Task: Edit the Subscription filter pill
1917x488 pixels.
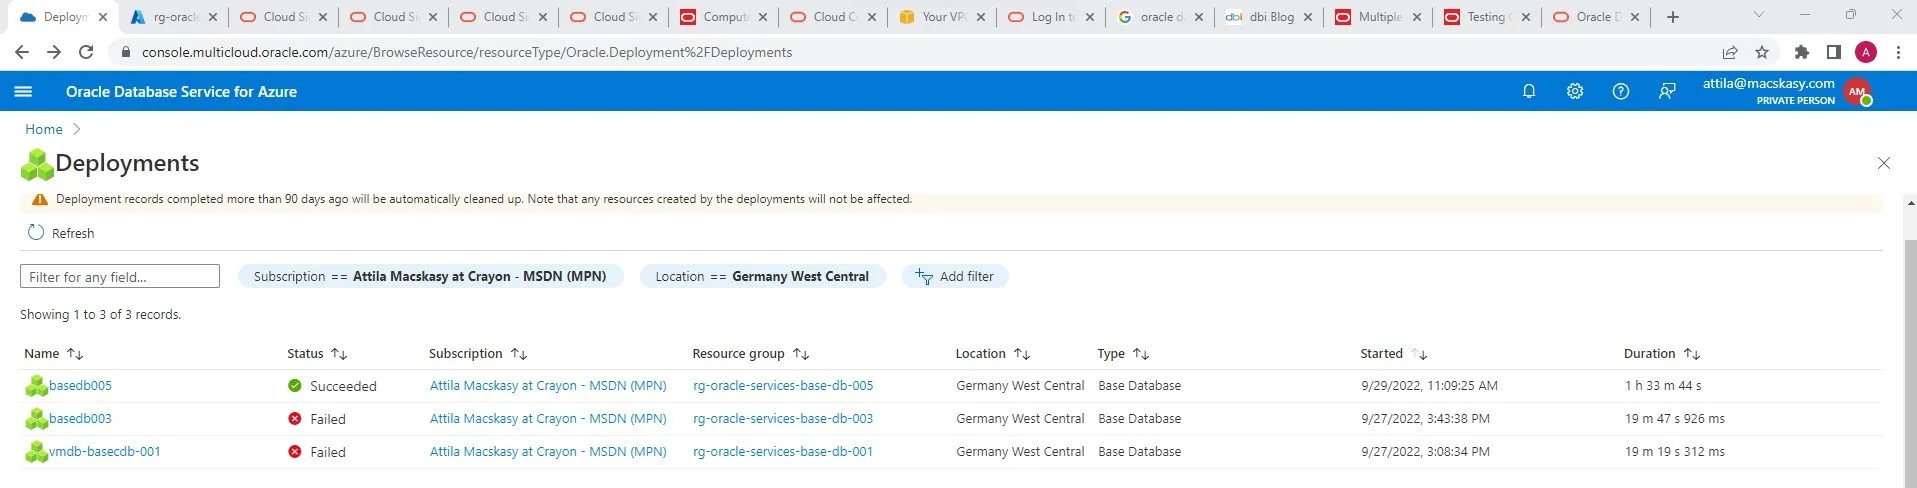Action: point(430,276)
